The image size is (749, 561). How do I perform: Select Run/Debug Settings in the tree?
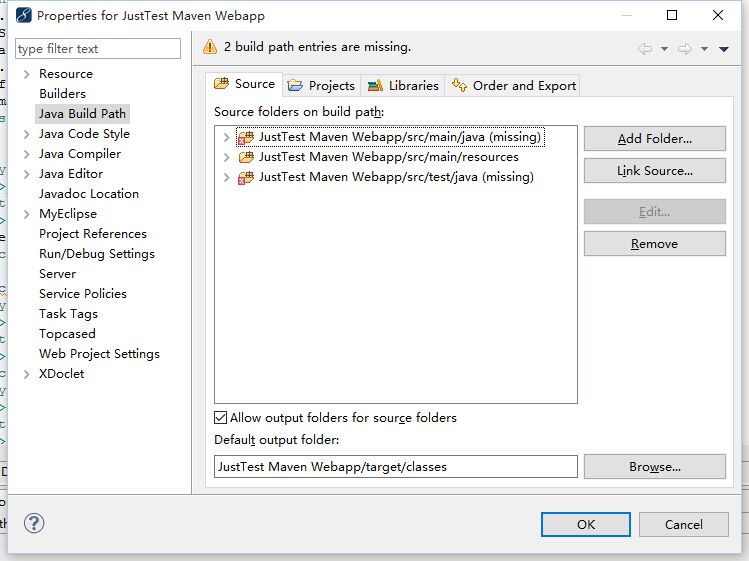tap(97, 254)
